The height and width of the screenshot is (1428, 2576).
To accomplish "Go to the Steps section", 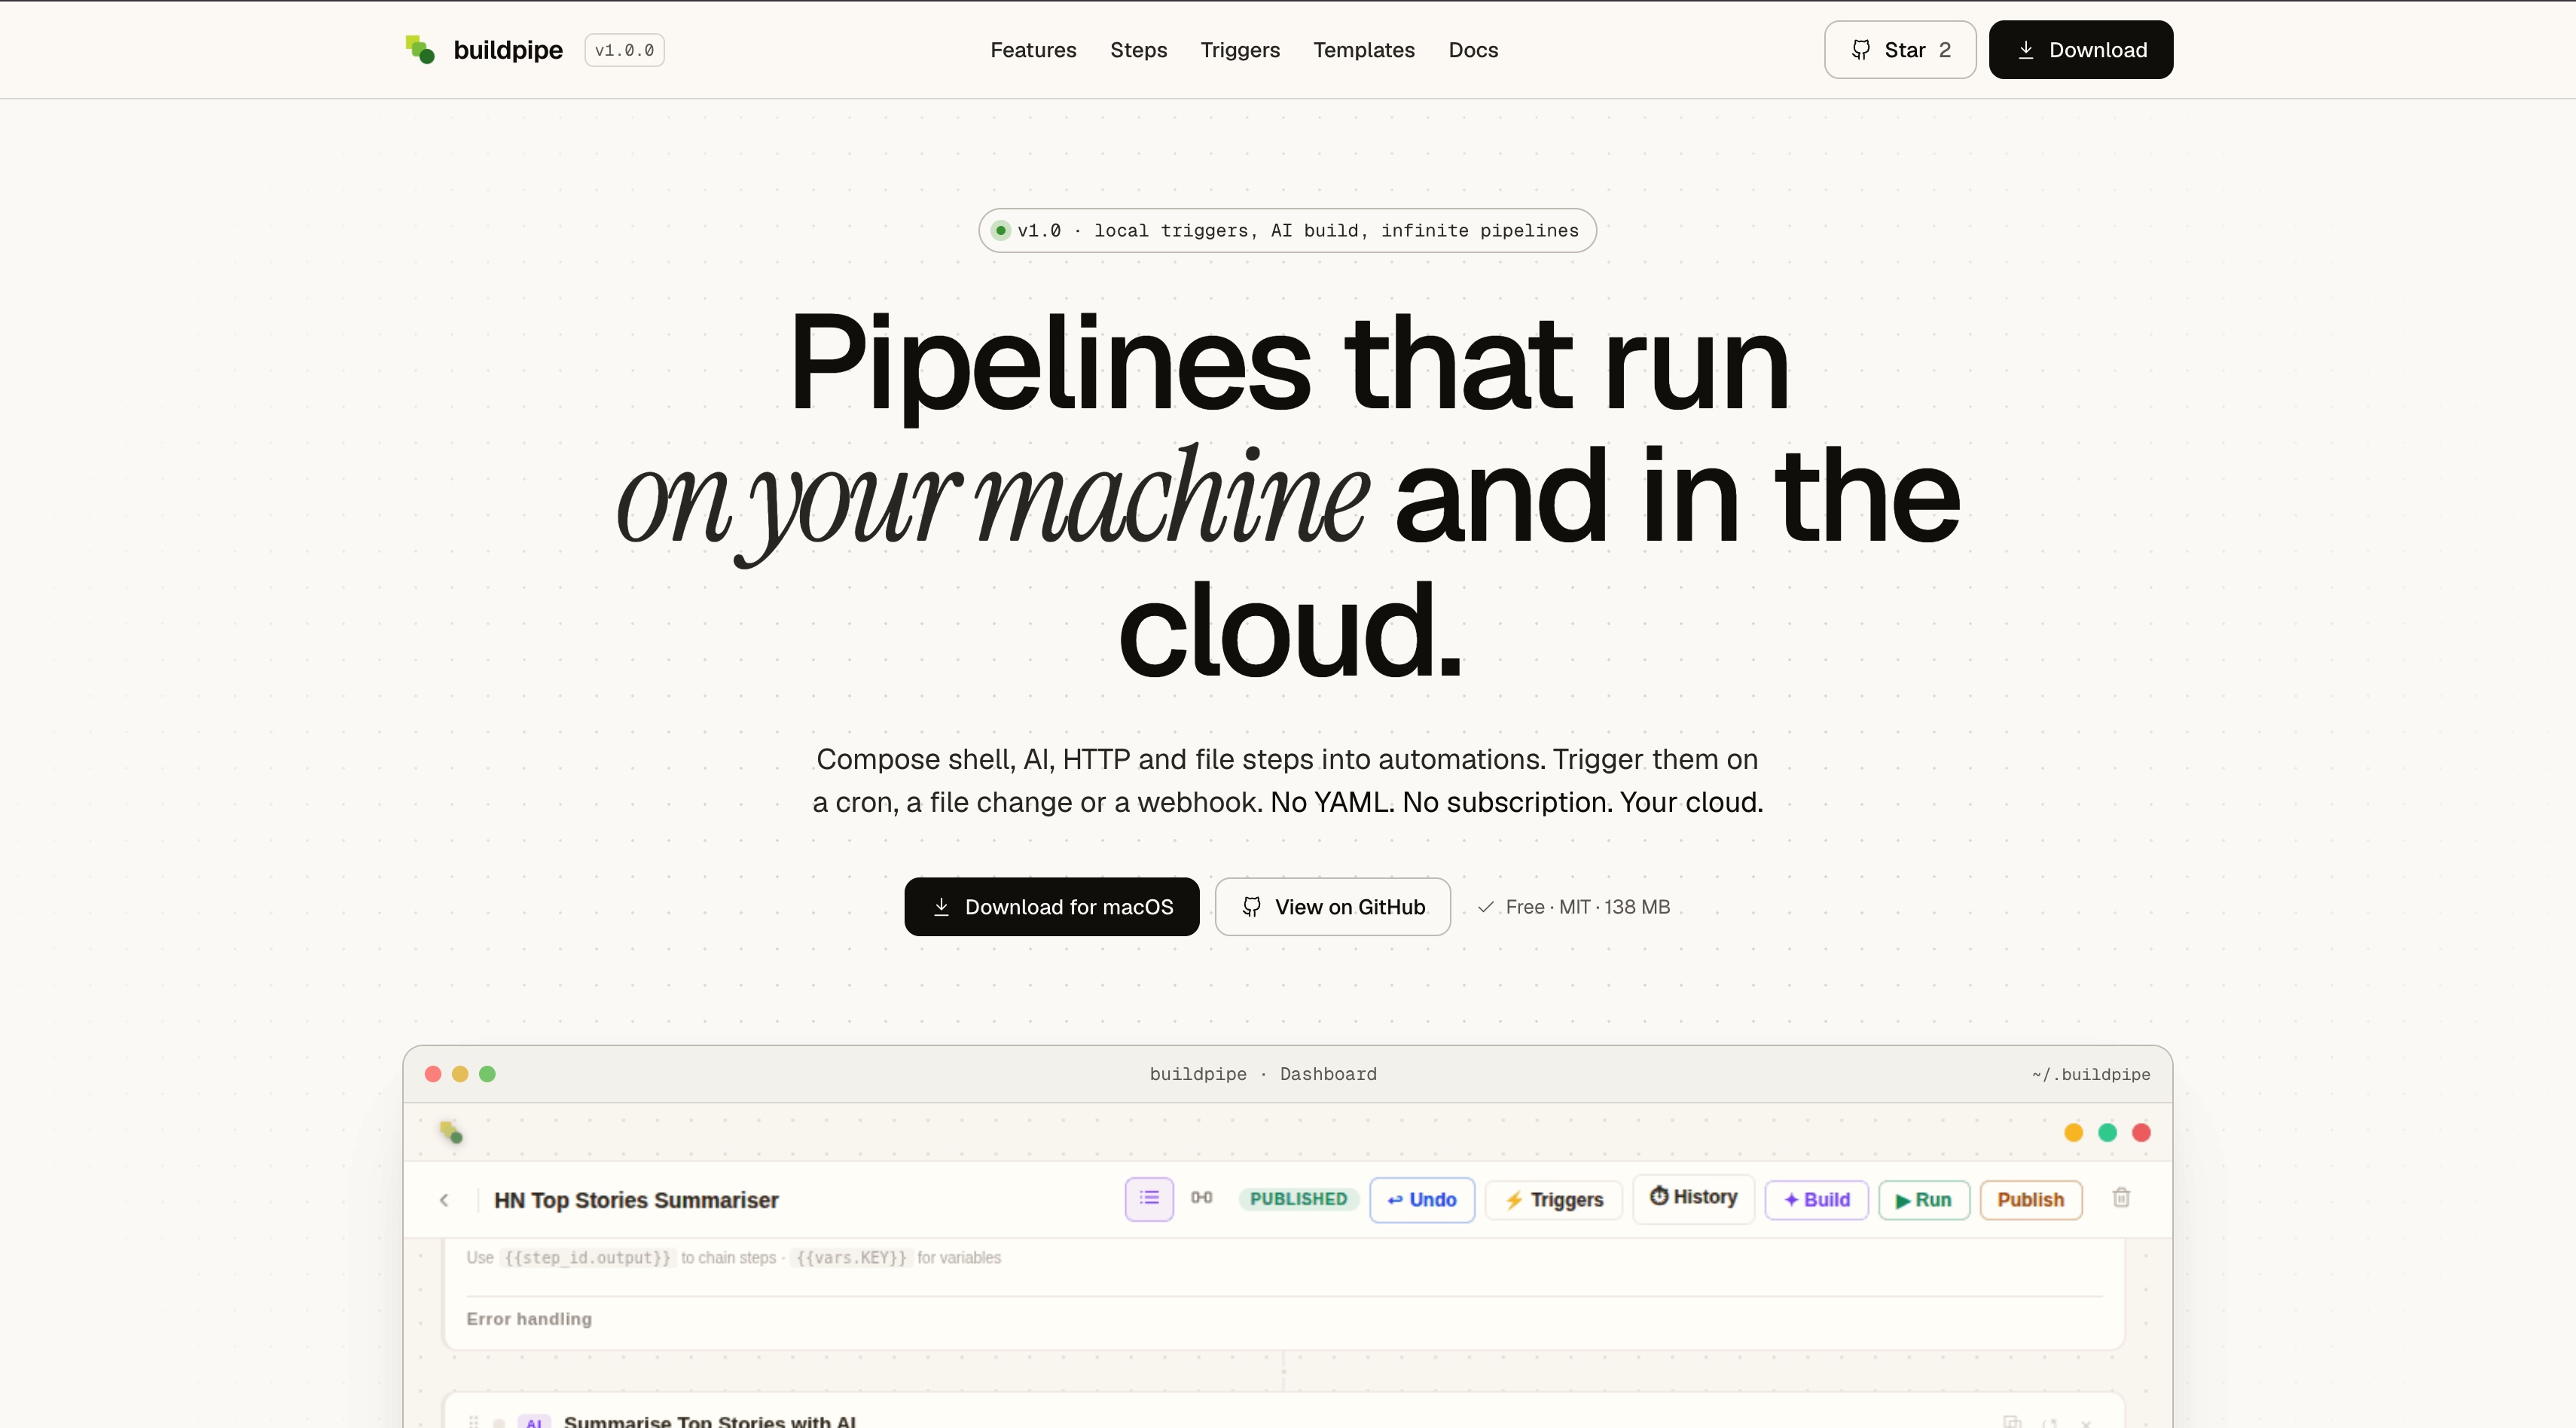I will pos(1138,50).
